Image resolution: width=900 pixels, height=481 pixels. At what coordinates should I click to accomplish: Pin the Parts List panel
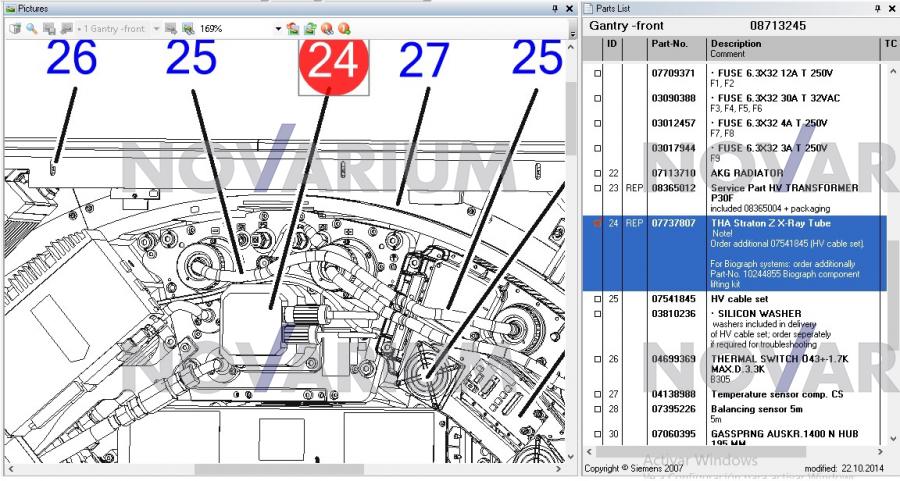[x=876, y=8]
